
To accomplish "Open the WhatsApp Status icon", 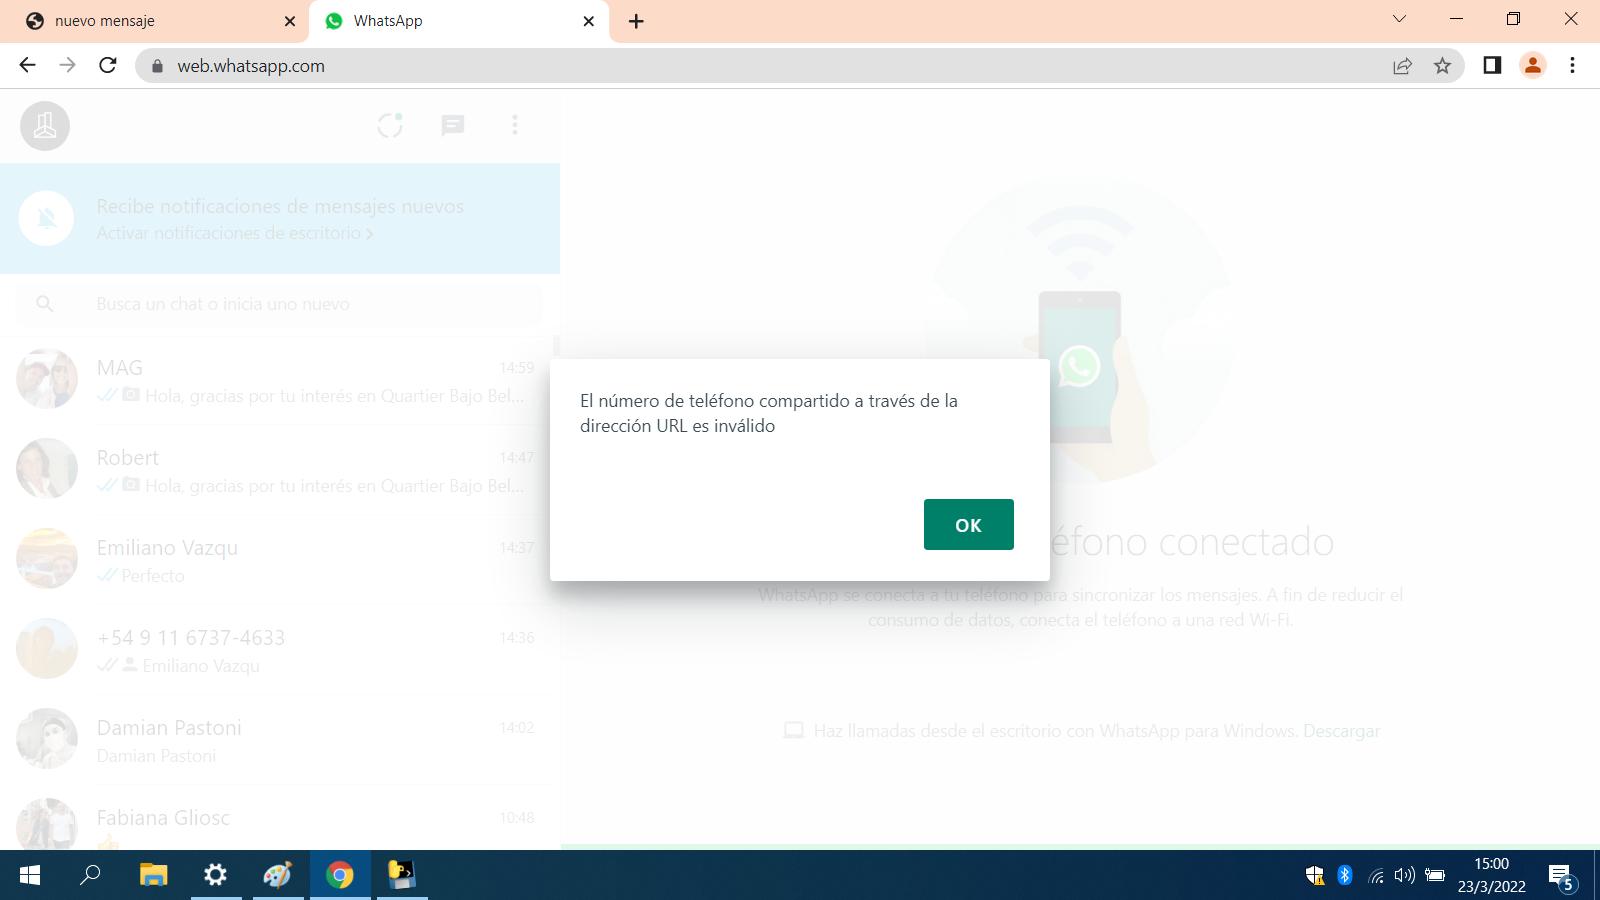I will tap(390, 125).
